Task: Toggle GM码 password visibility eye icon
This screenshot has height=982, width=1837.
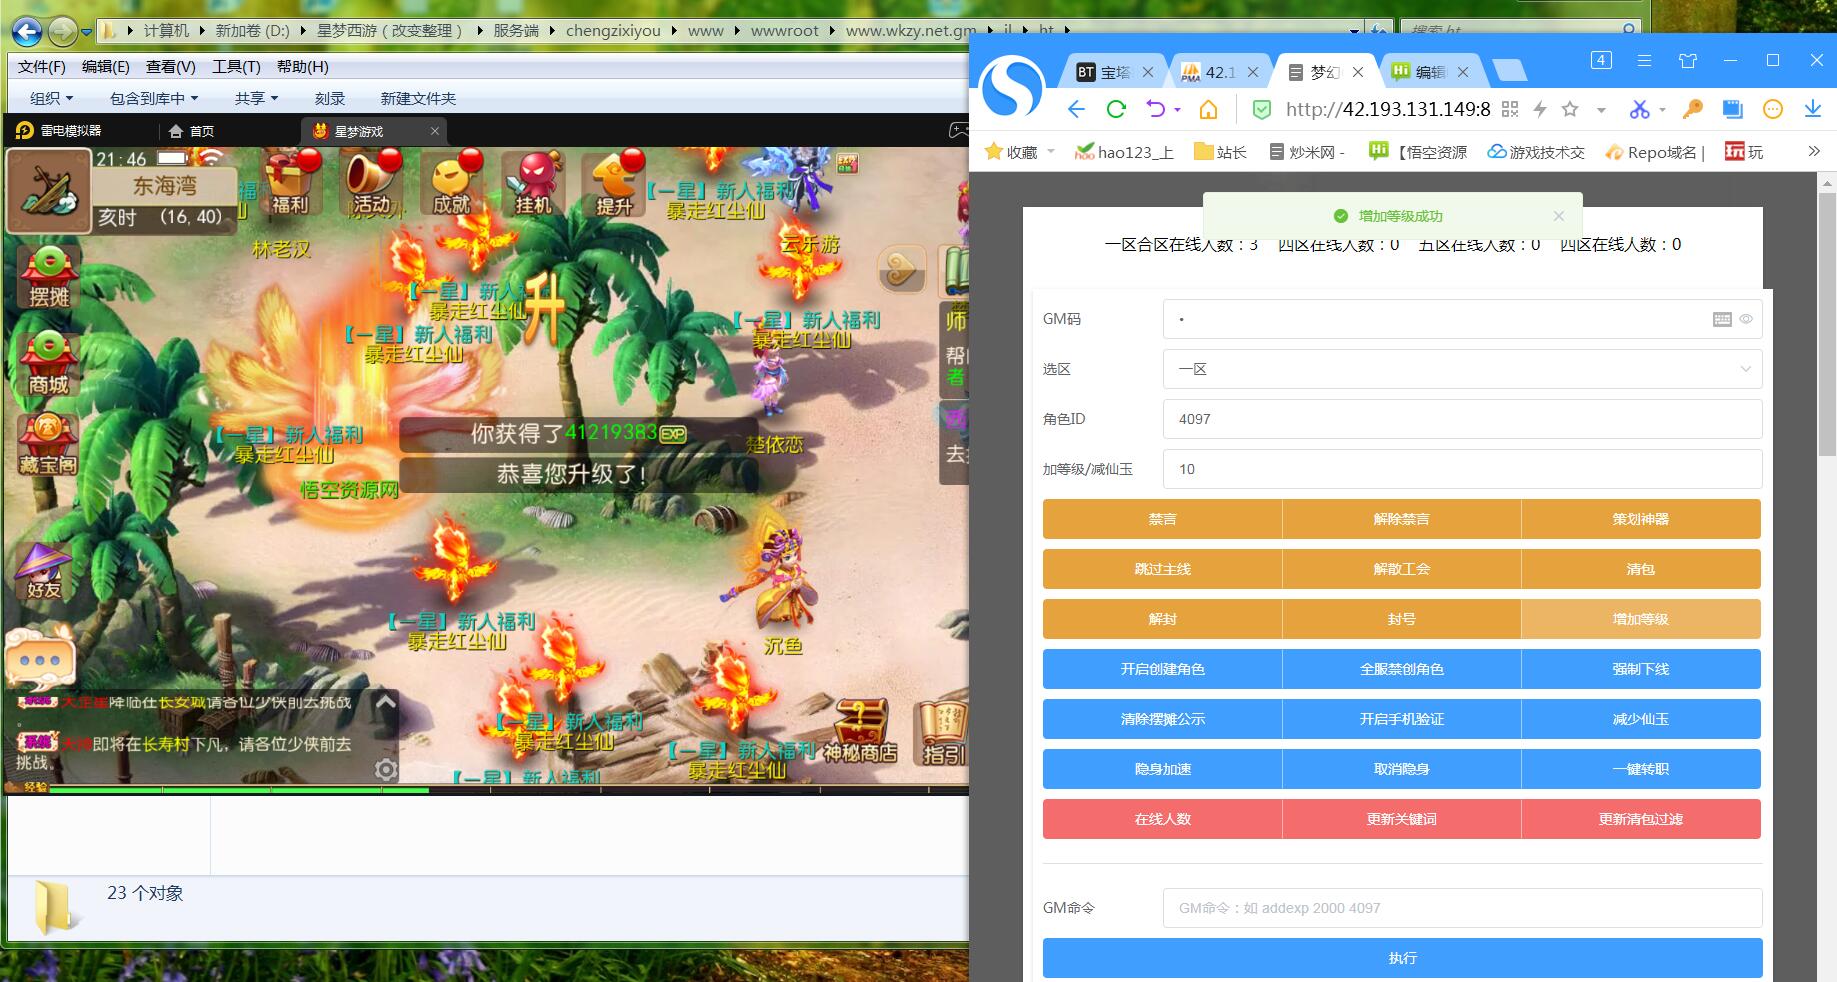Action: [x=1746, y=320]
